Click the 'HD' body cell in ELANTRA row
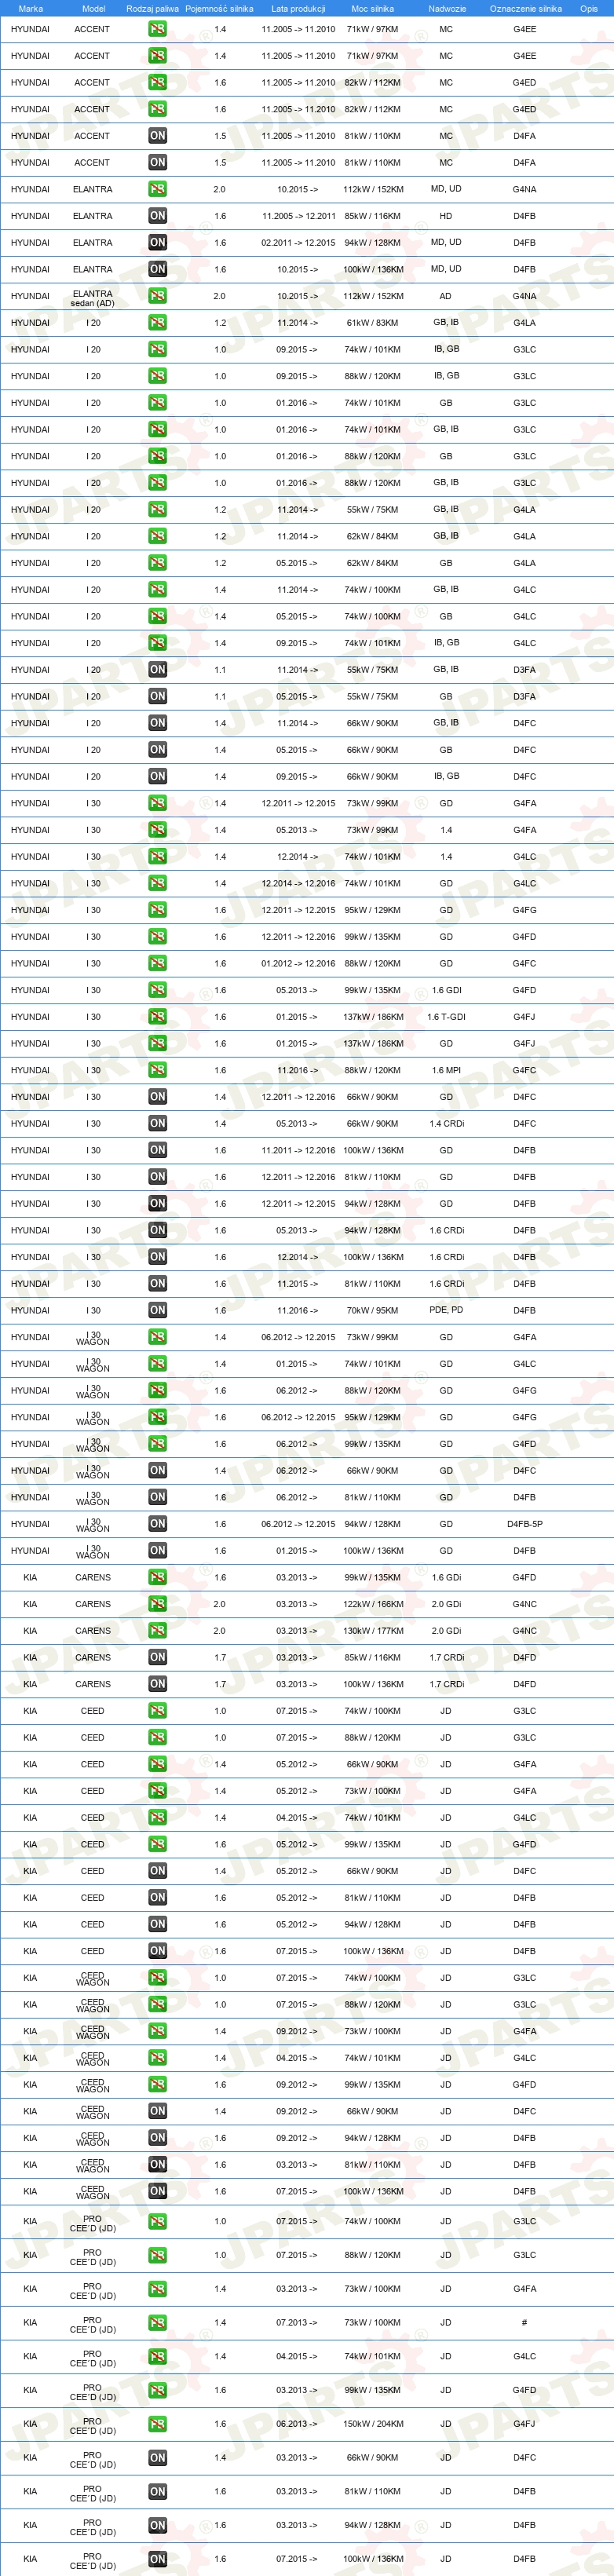Viewport: 614px width, 2576px height. tap(446, 216)
